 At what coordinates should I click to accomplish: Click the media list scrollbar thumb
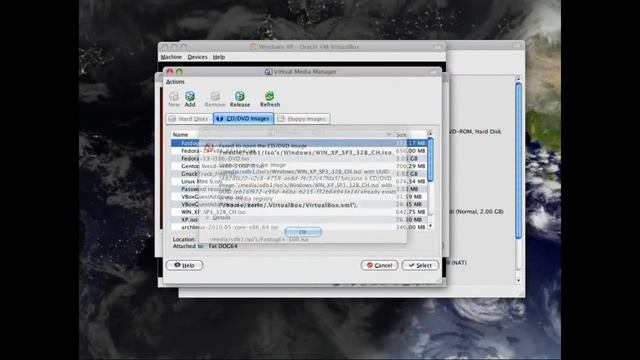coord(430,160)
